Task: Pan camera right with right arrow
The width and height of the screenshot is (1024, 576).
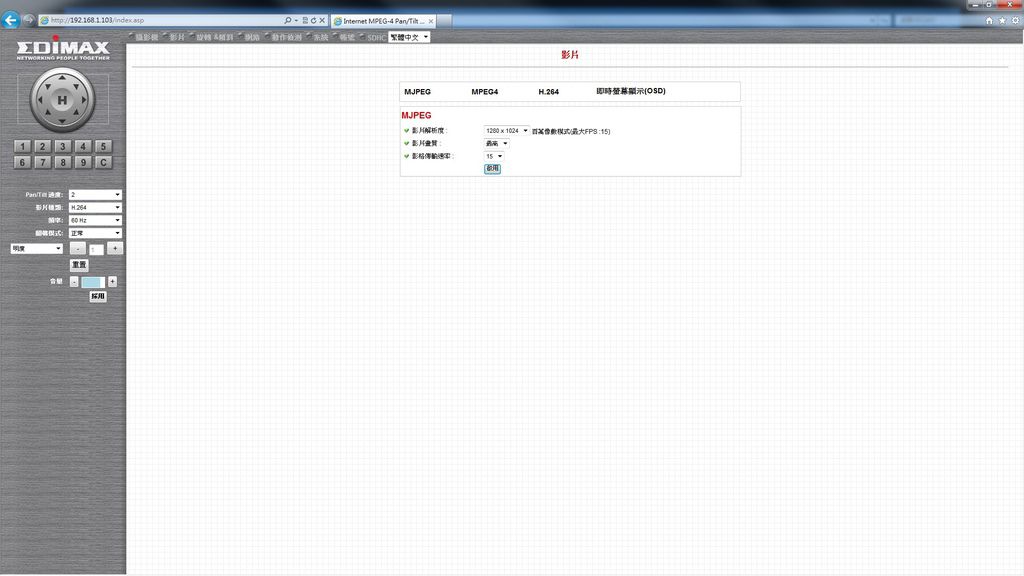Action: tap(84, 100)
